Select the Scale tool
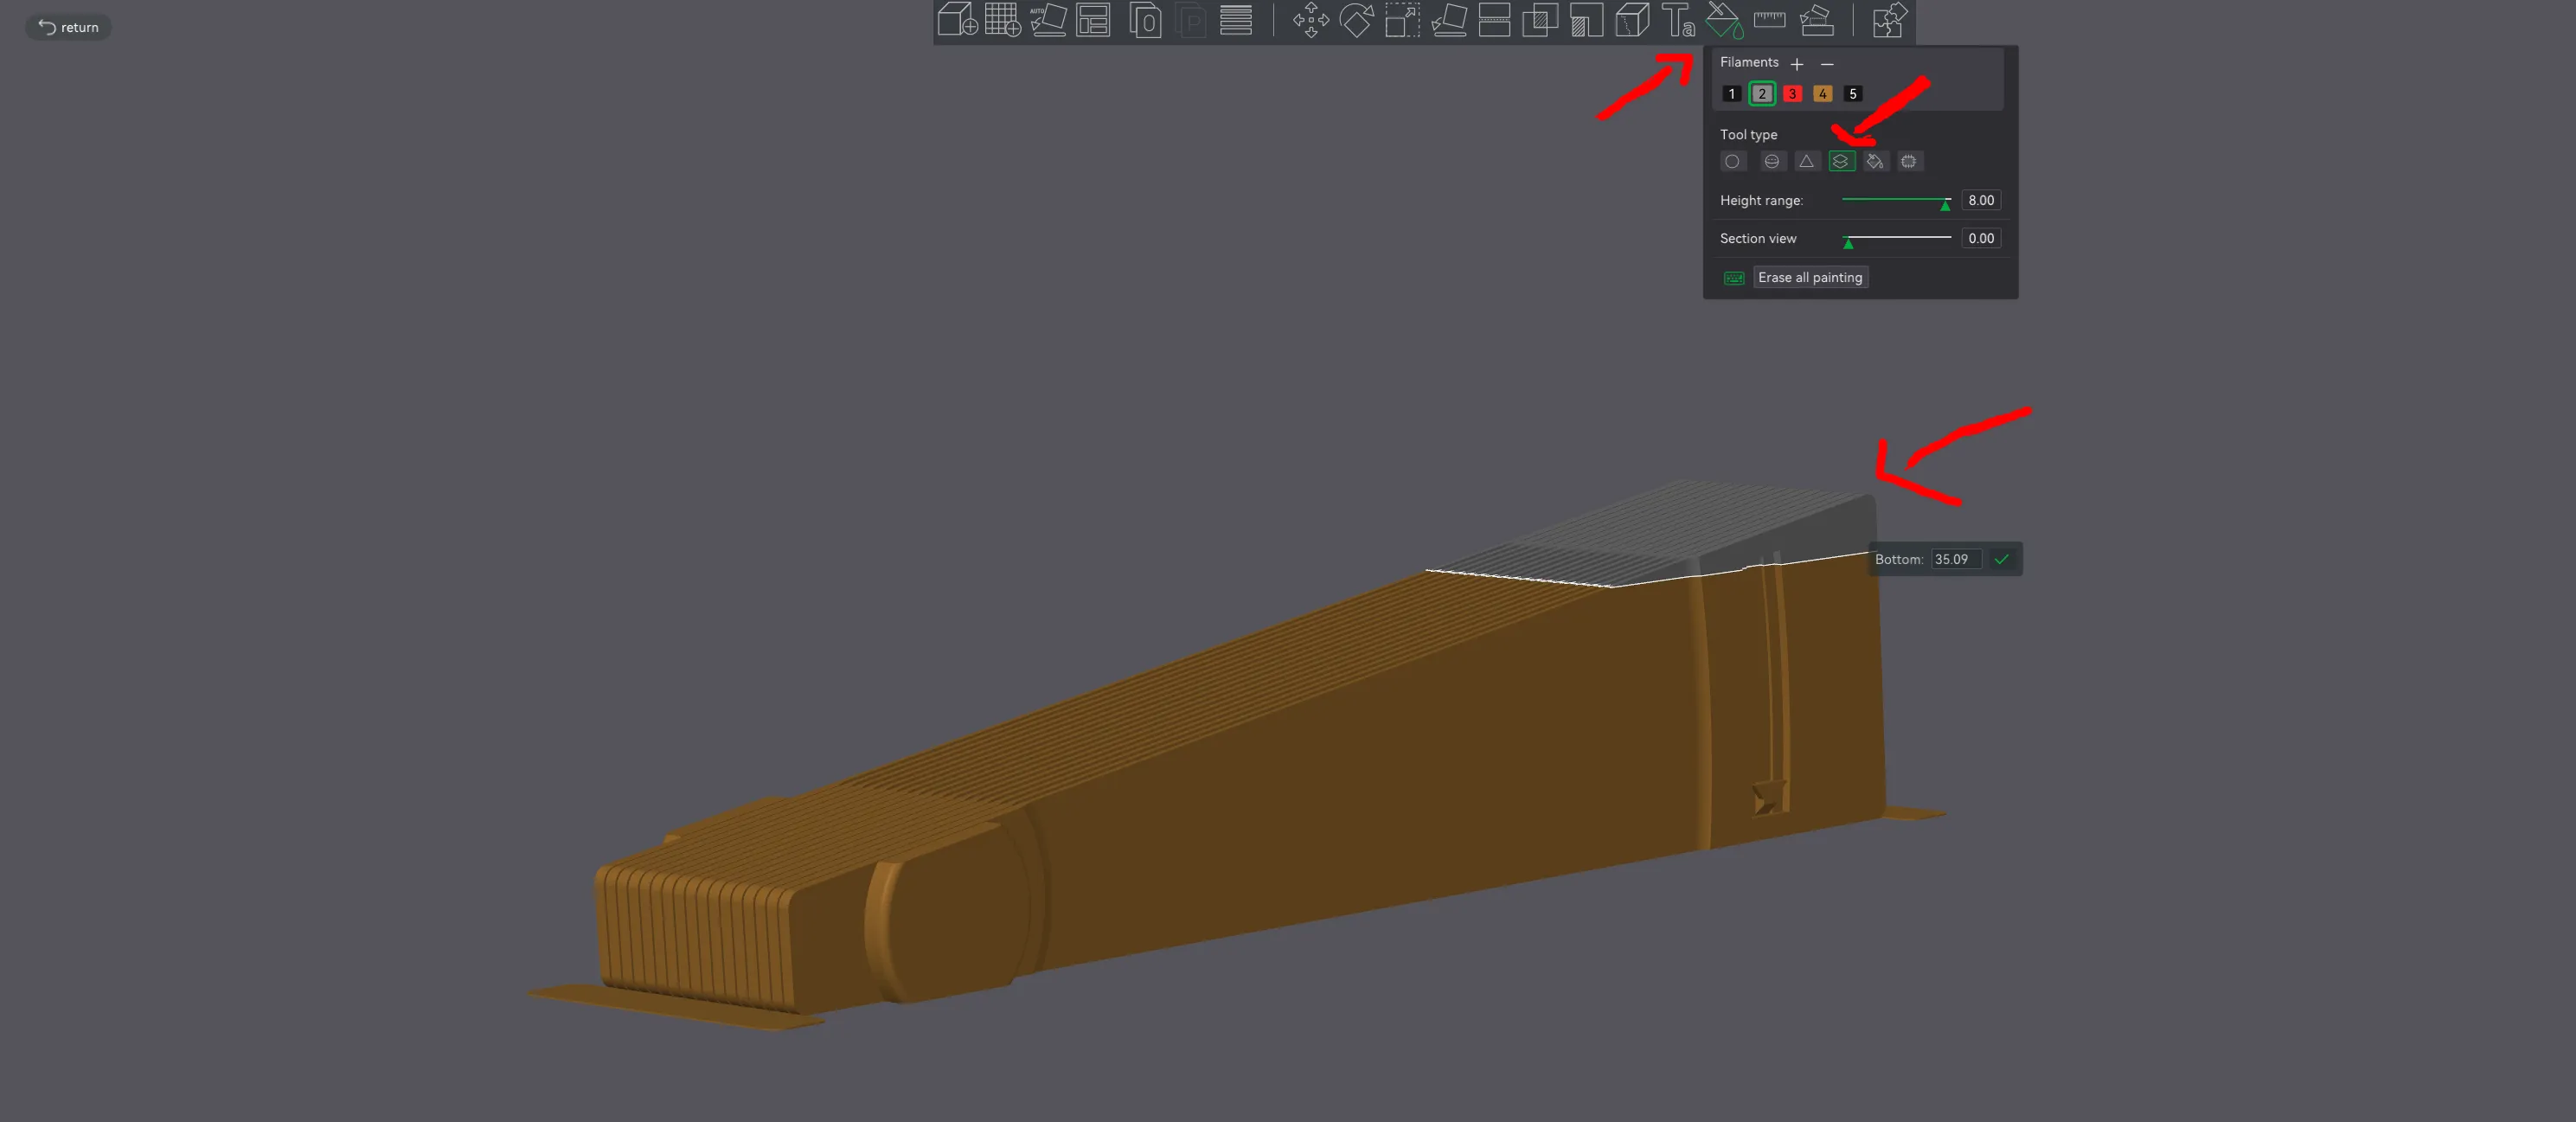Screen dimensions: 2576x1122 click(x=1400, y=19)
